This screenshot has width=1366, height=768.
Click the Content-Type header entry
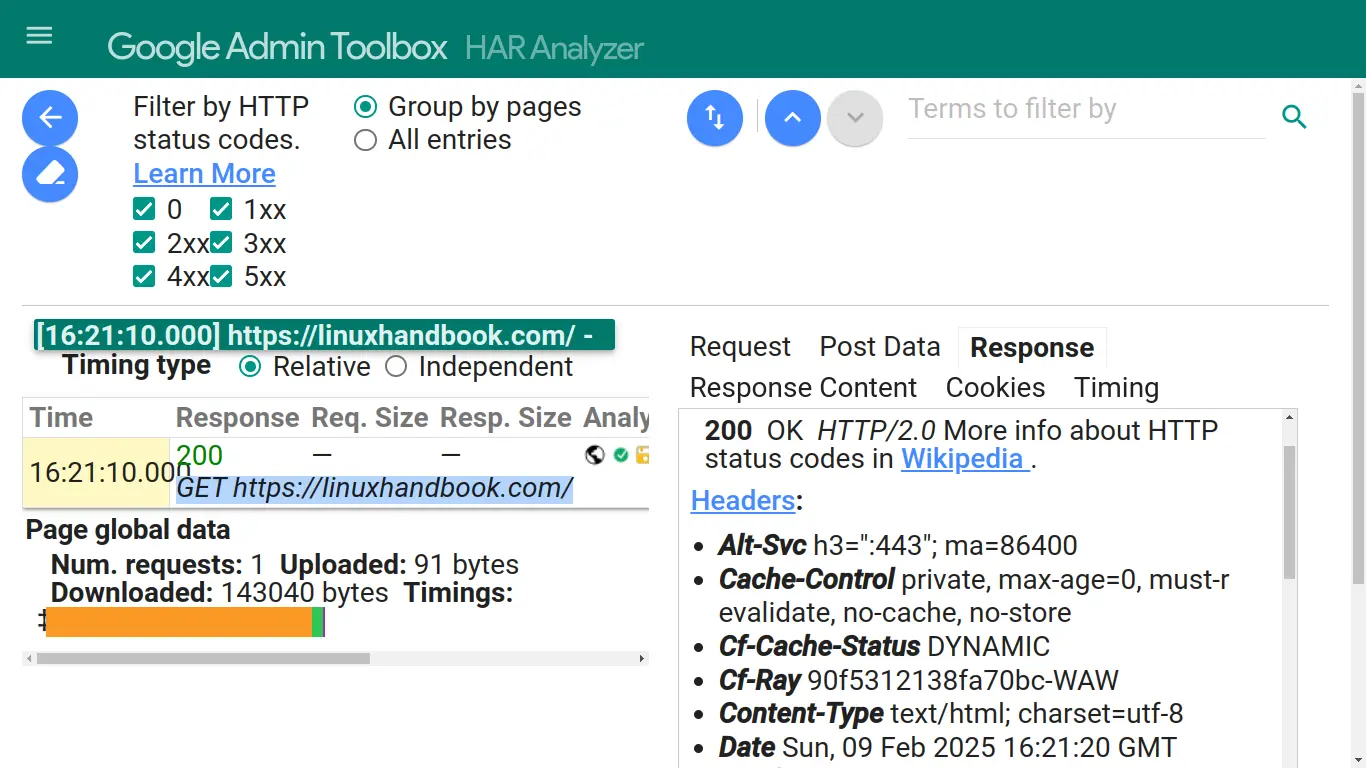(951, 713)
